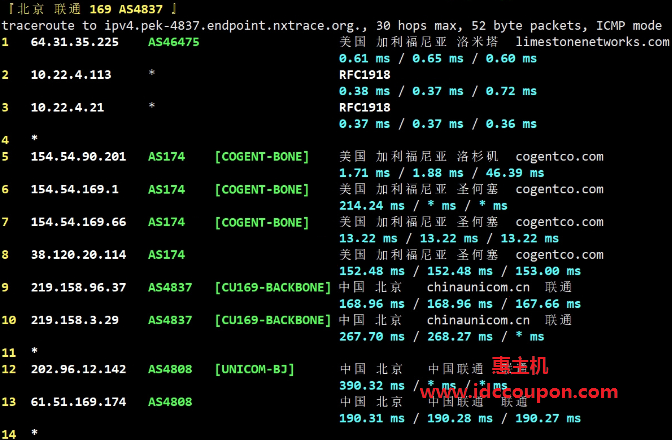Click IP address 154.54.169.66
The width and height of the screenshot is (672, 440).
[78, 222]
